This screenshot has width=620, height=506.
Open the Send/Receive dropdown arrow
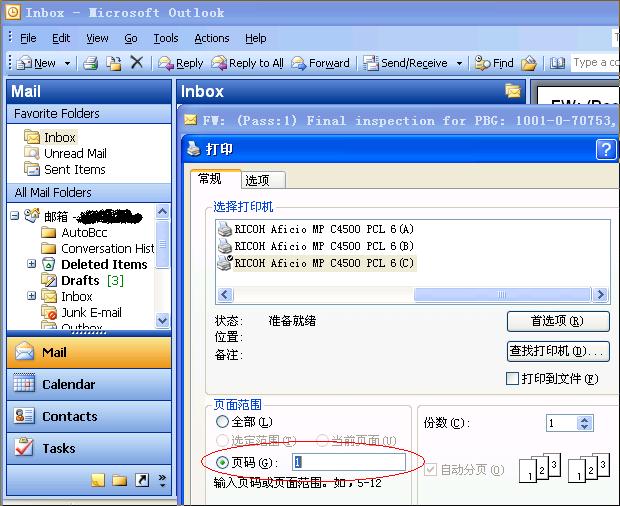click(x=459, y=63)
